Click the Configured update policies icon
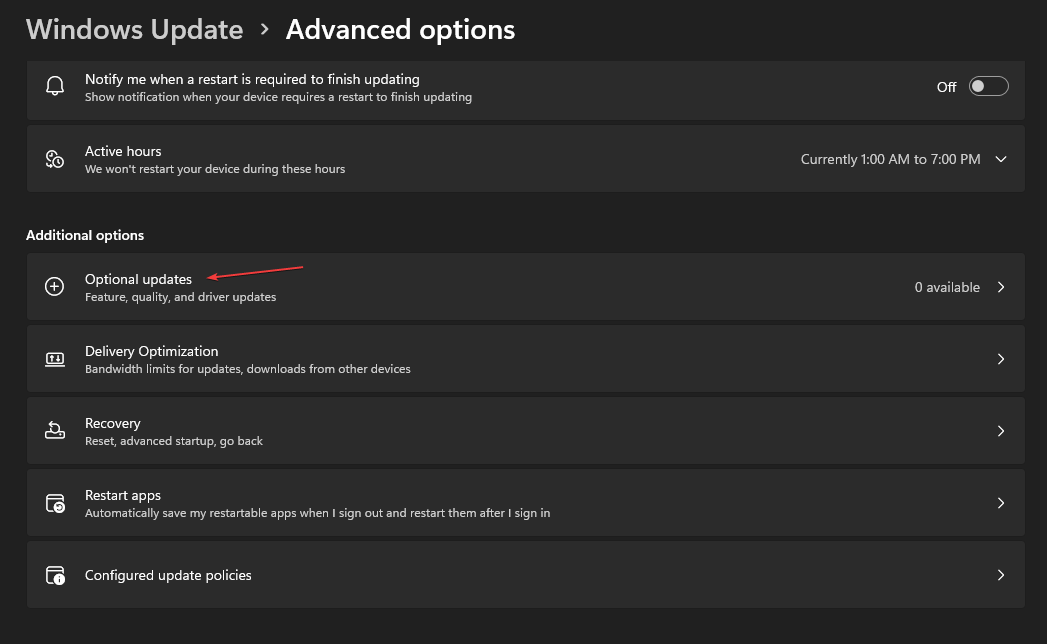The height and width of the screenshot is (644, 1047). pyautogui.click(x=55, y=575)
